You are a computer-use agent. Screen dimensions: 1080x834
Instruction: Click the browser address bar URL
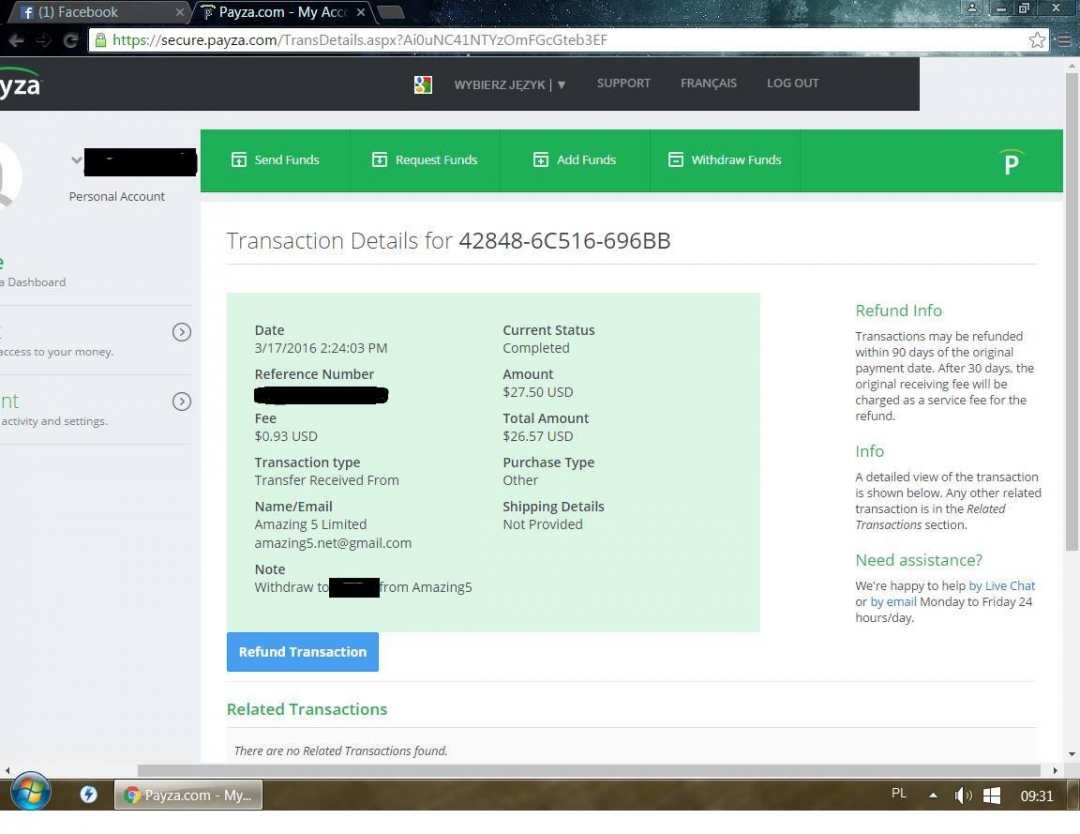400,41
